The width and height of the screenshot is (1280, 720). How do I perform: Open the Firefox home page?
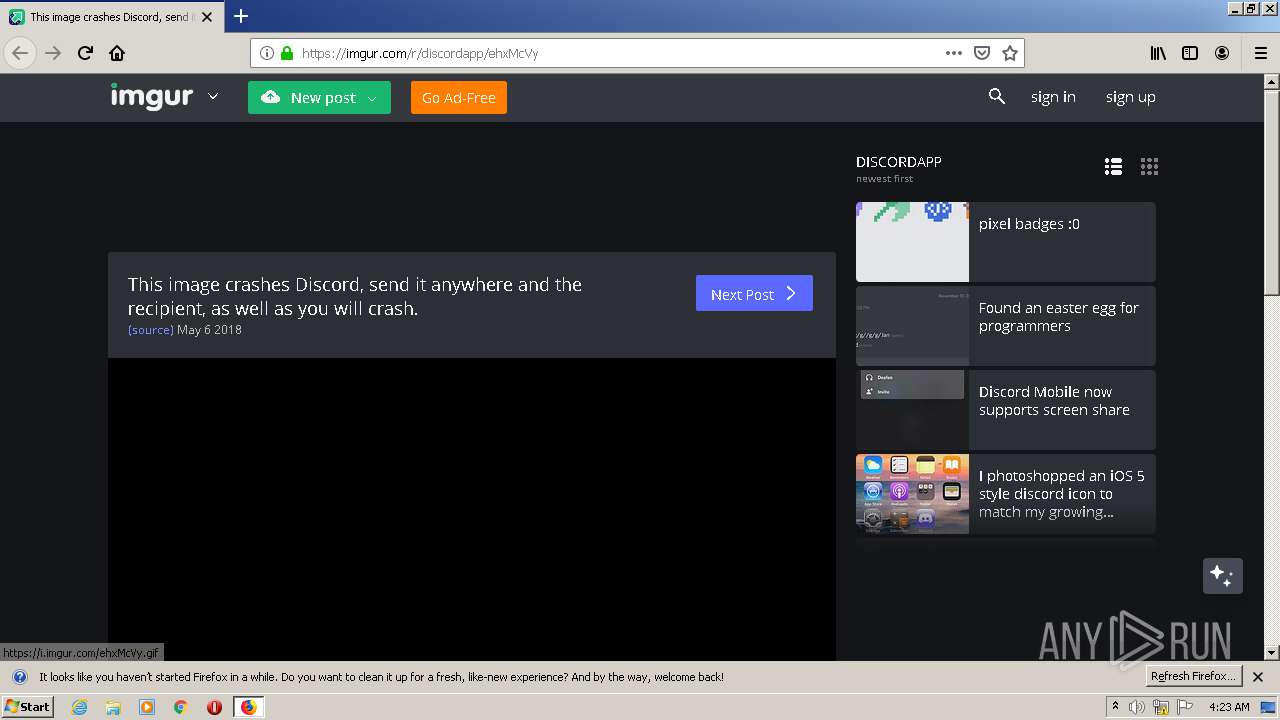[117, 53]
